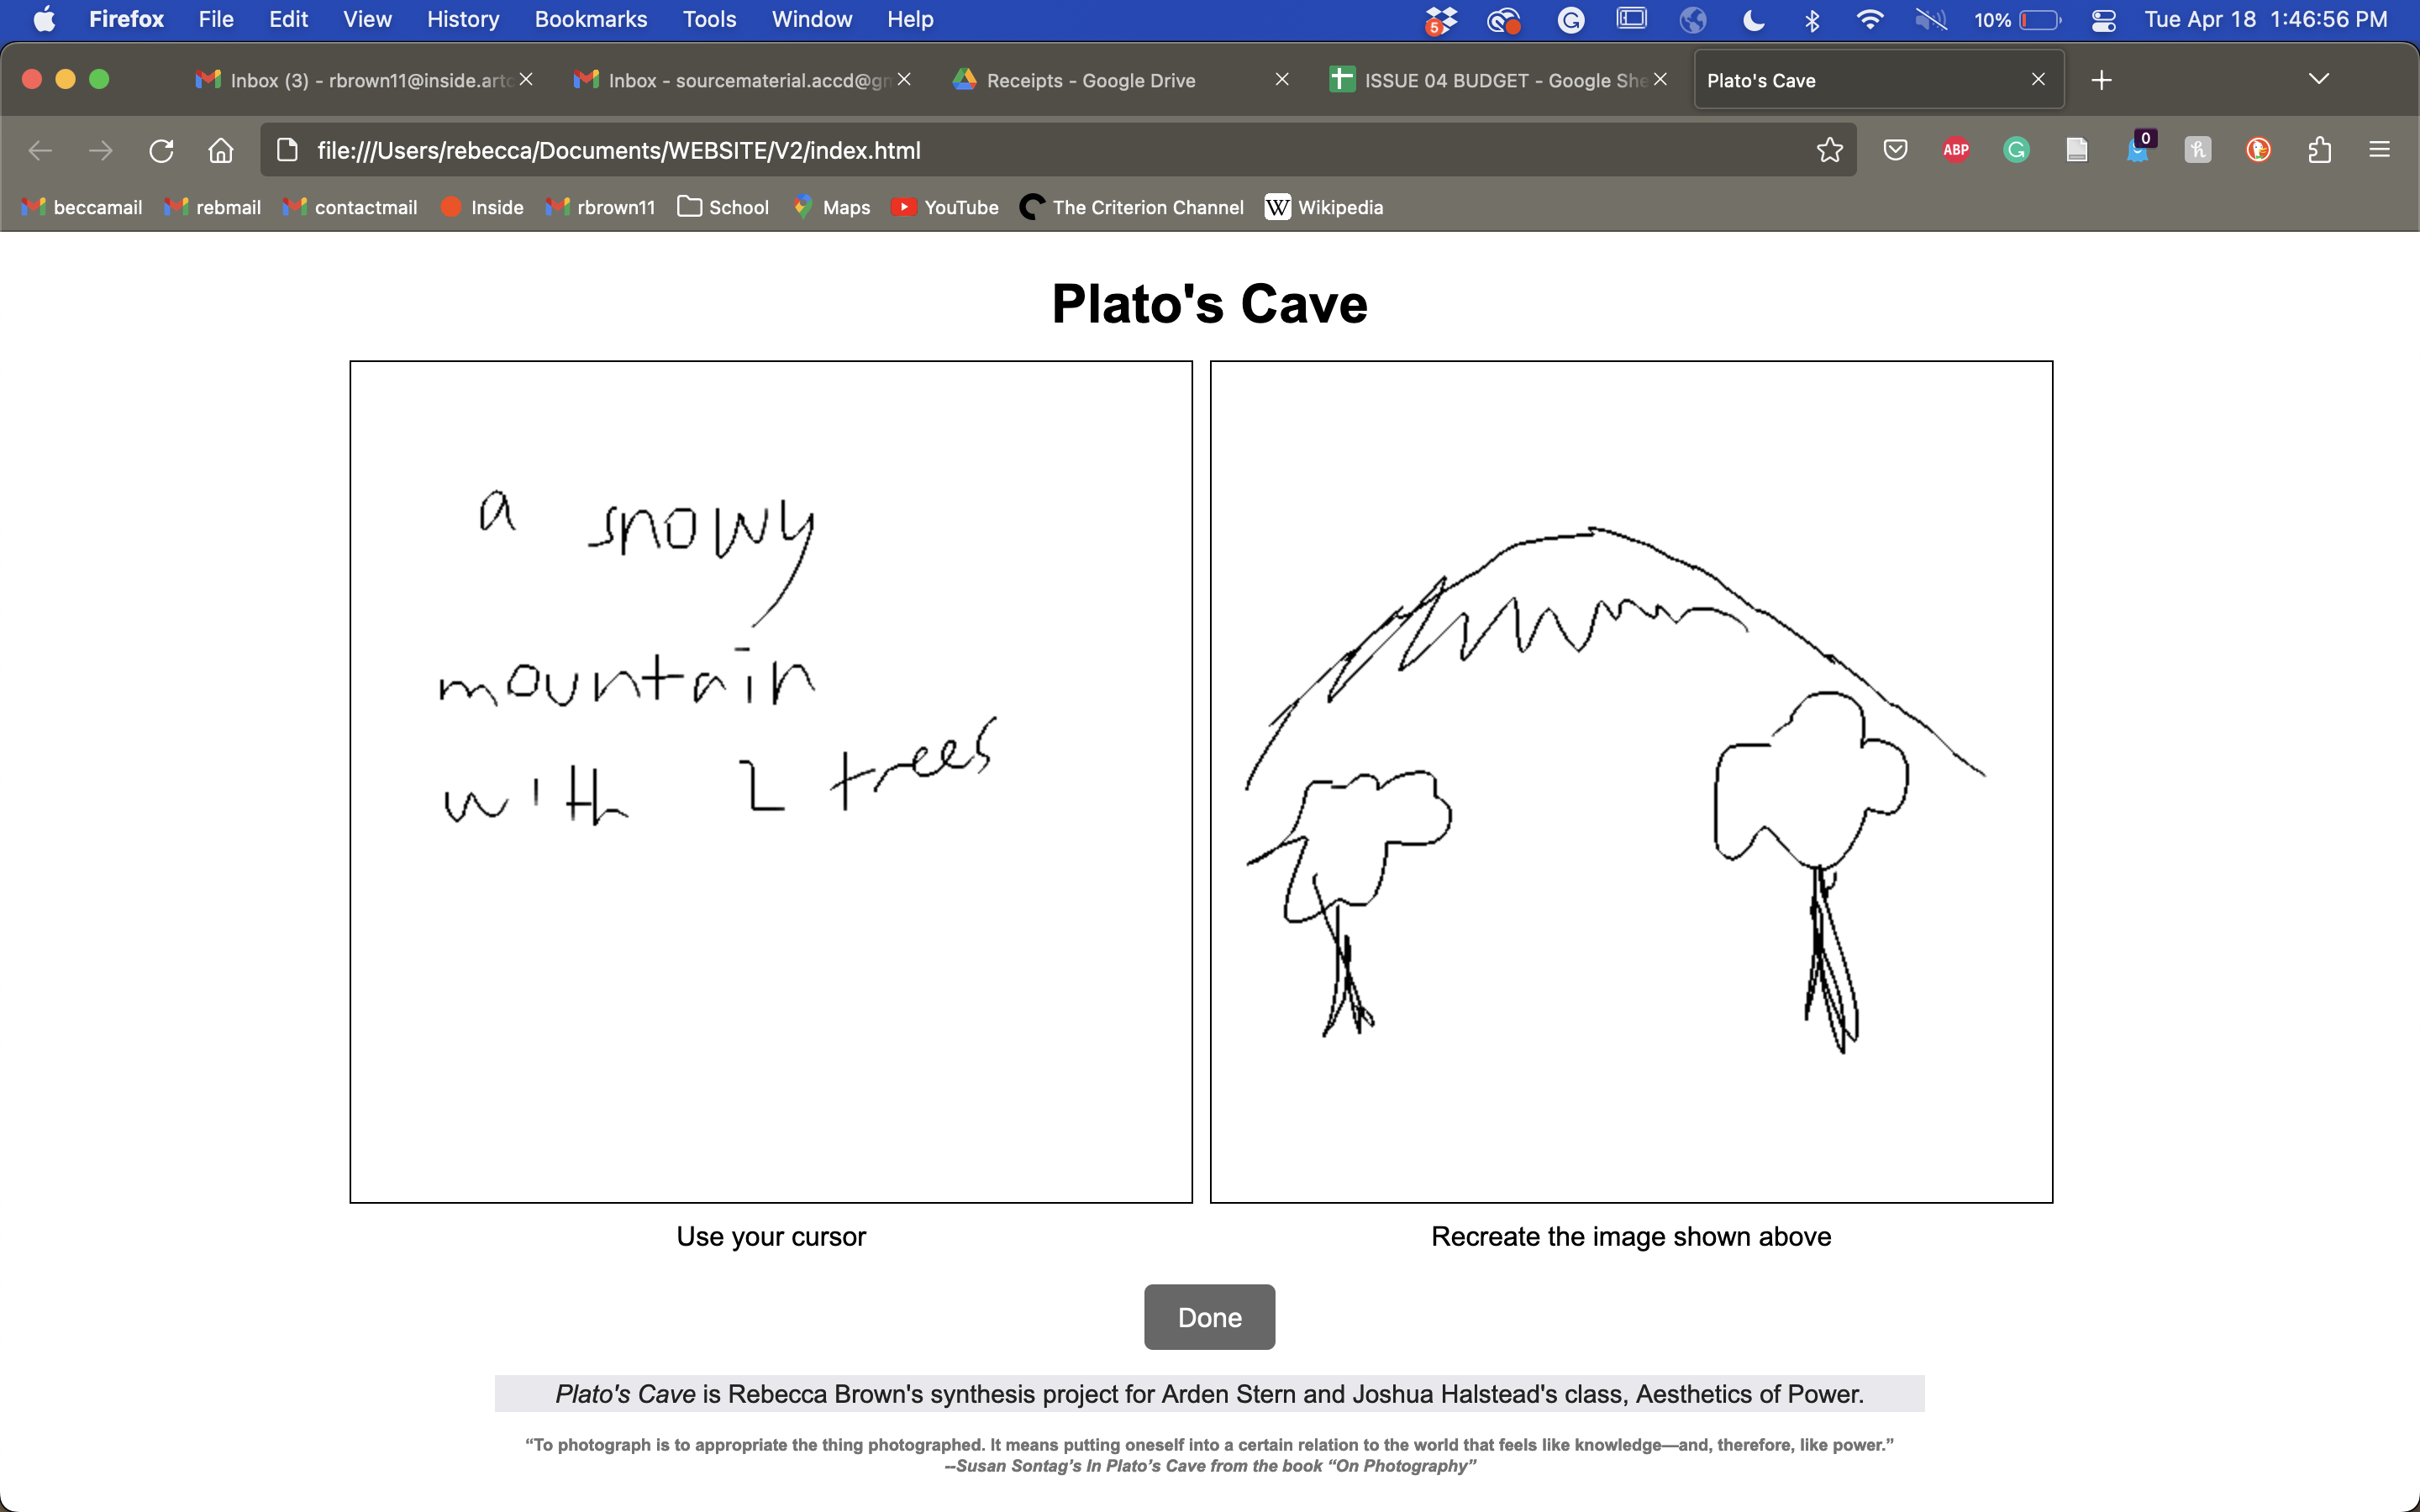Toggle Do Not Disturb moon icon
This screenshot has height=1512, width=2420.
point(1753,19)
